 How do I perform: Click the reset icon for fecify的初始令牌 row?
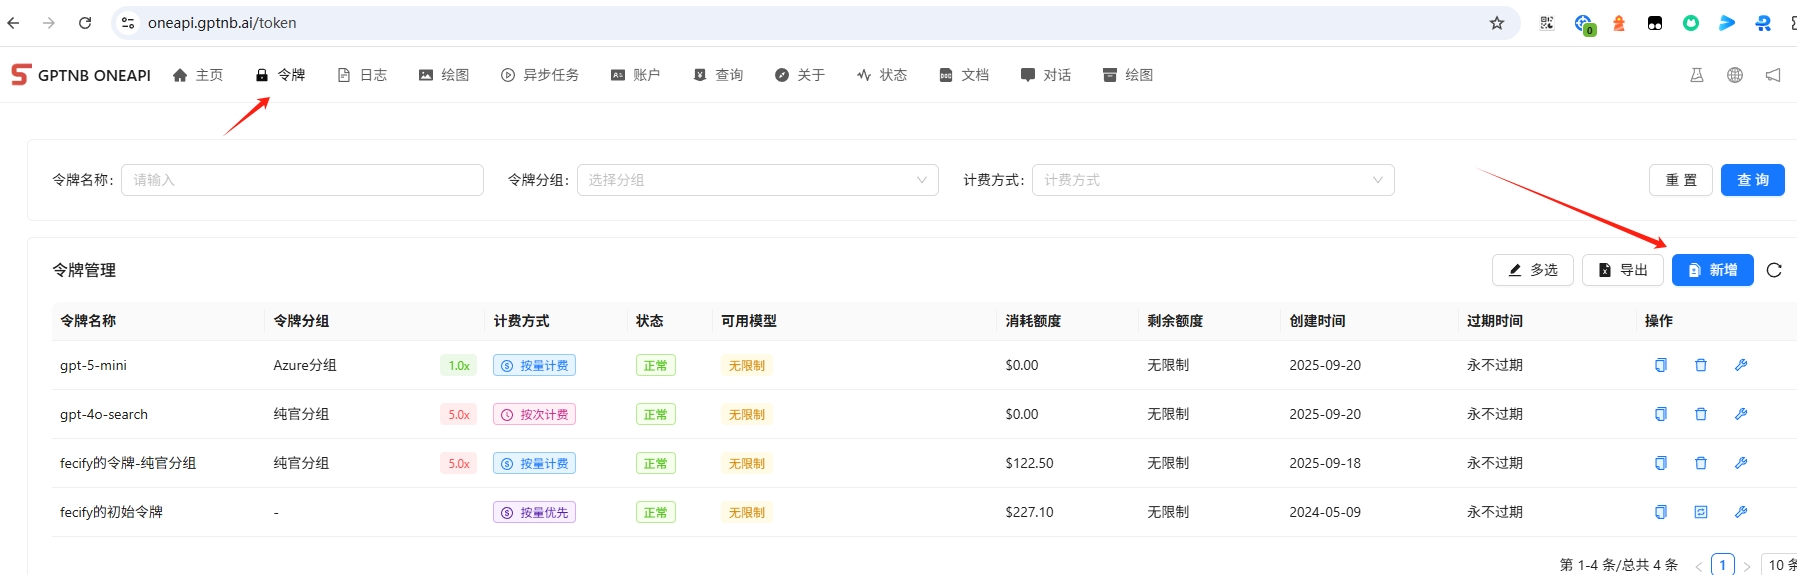pos(1701,512)
